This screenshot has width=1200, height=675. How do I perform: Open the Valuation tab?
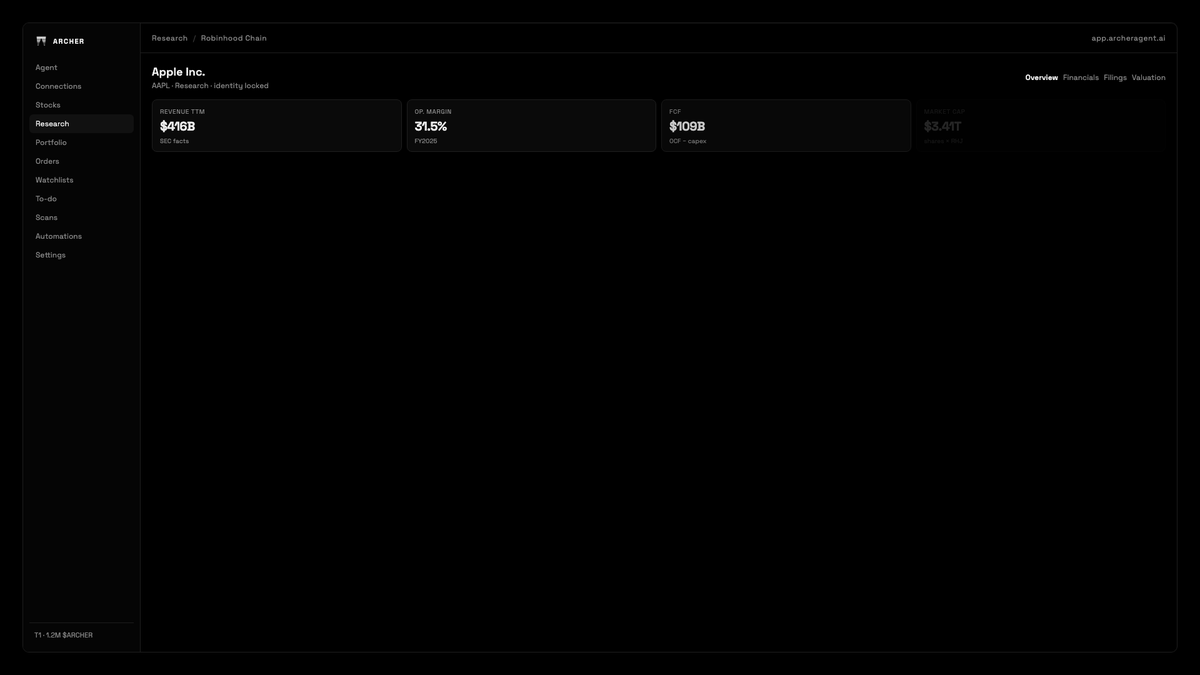point(1148,78)
